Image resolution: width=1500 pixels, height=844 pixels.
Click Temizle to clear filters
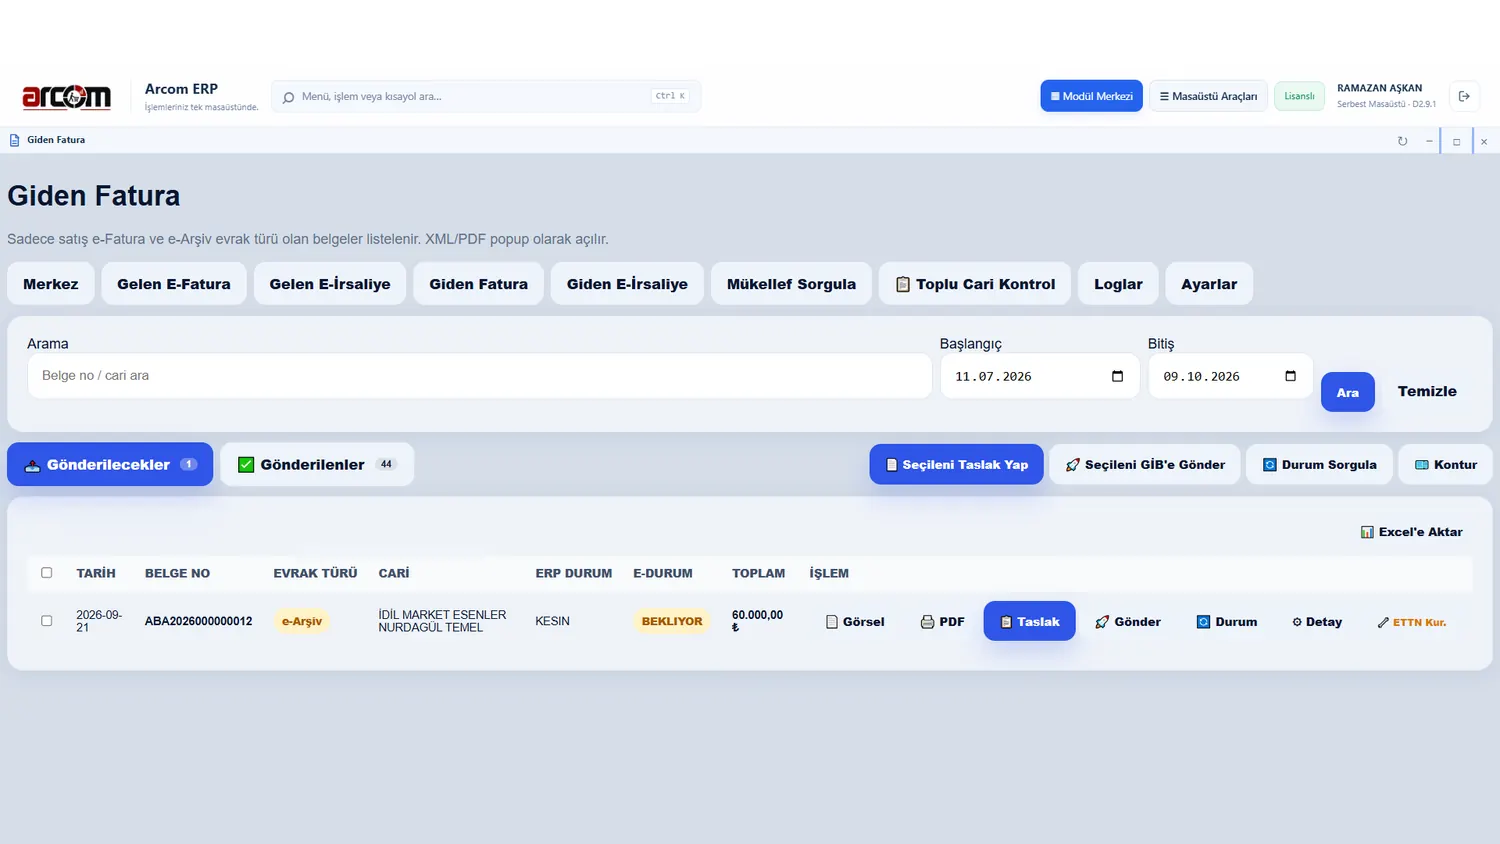pyautogui.click(x=1427, y=391)
